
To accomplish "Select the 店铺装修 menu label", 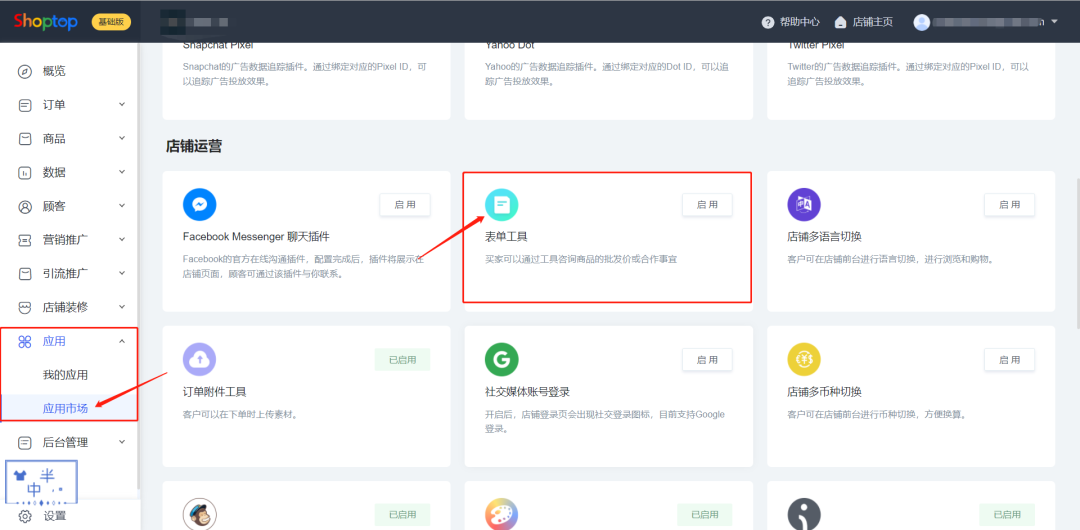I will pyautogui.click(x=65, y=307).
